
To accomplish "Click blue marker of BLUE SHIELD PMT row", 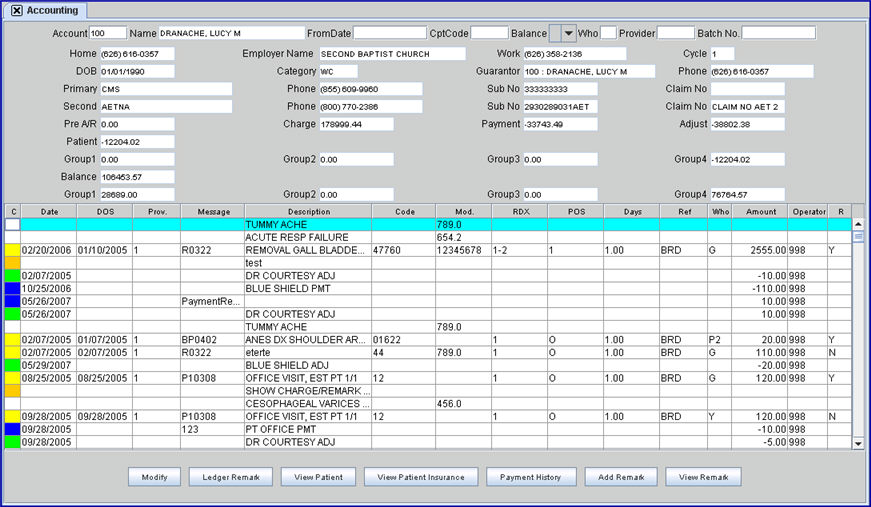I will [13, 289].
